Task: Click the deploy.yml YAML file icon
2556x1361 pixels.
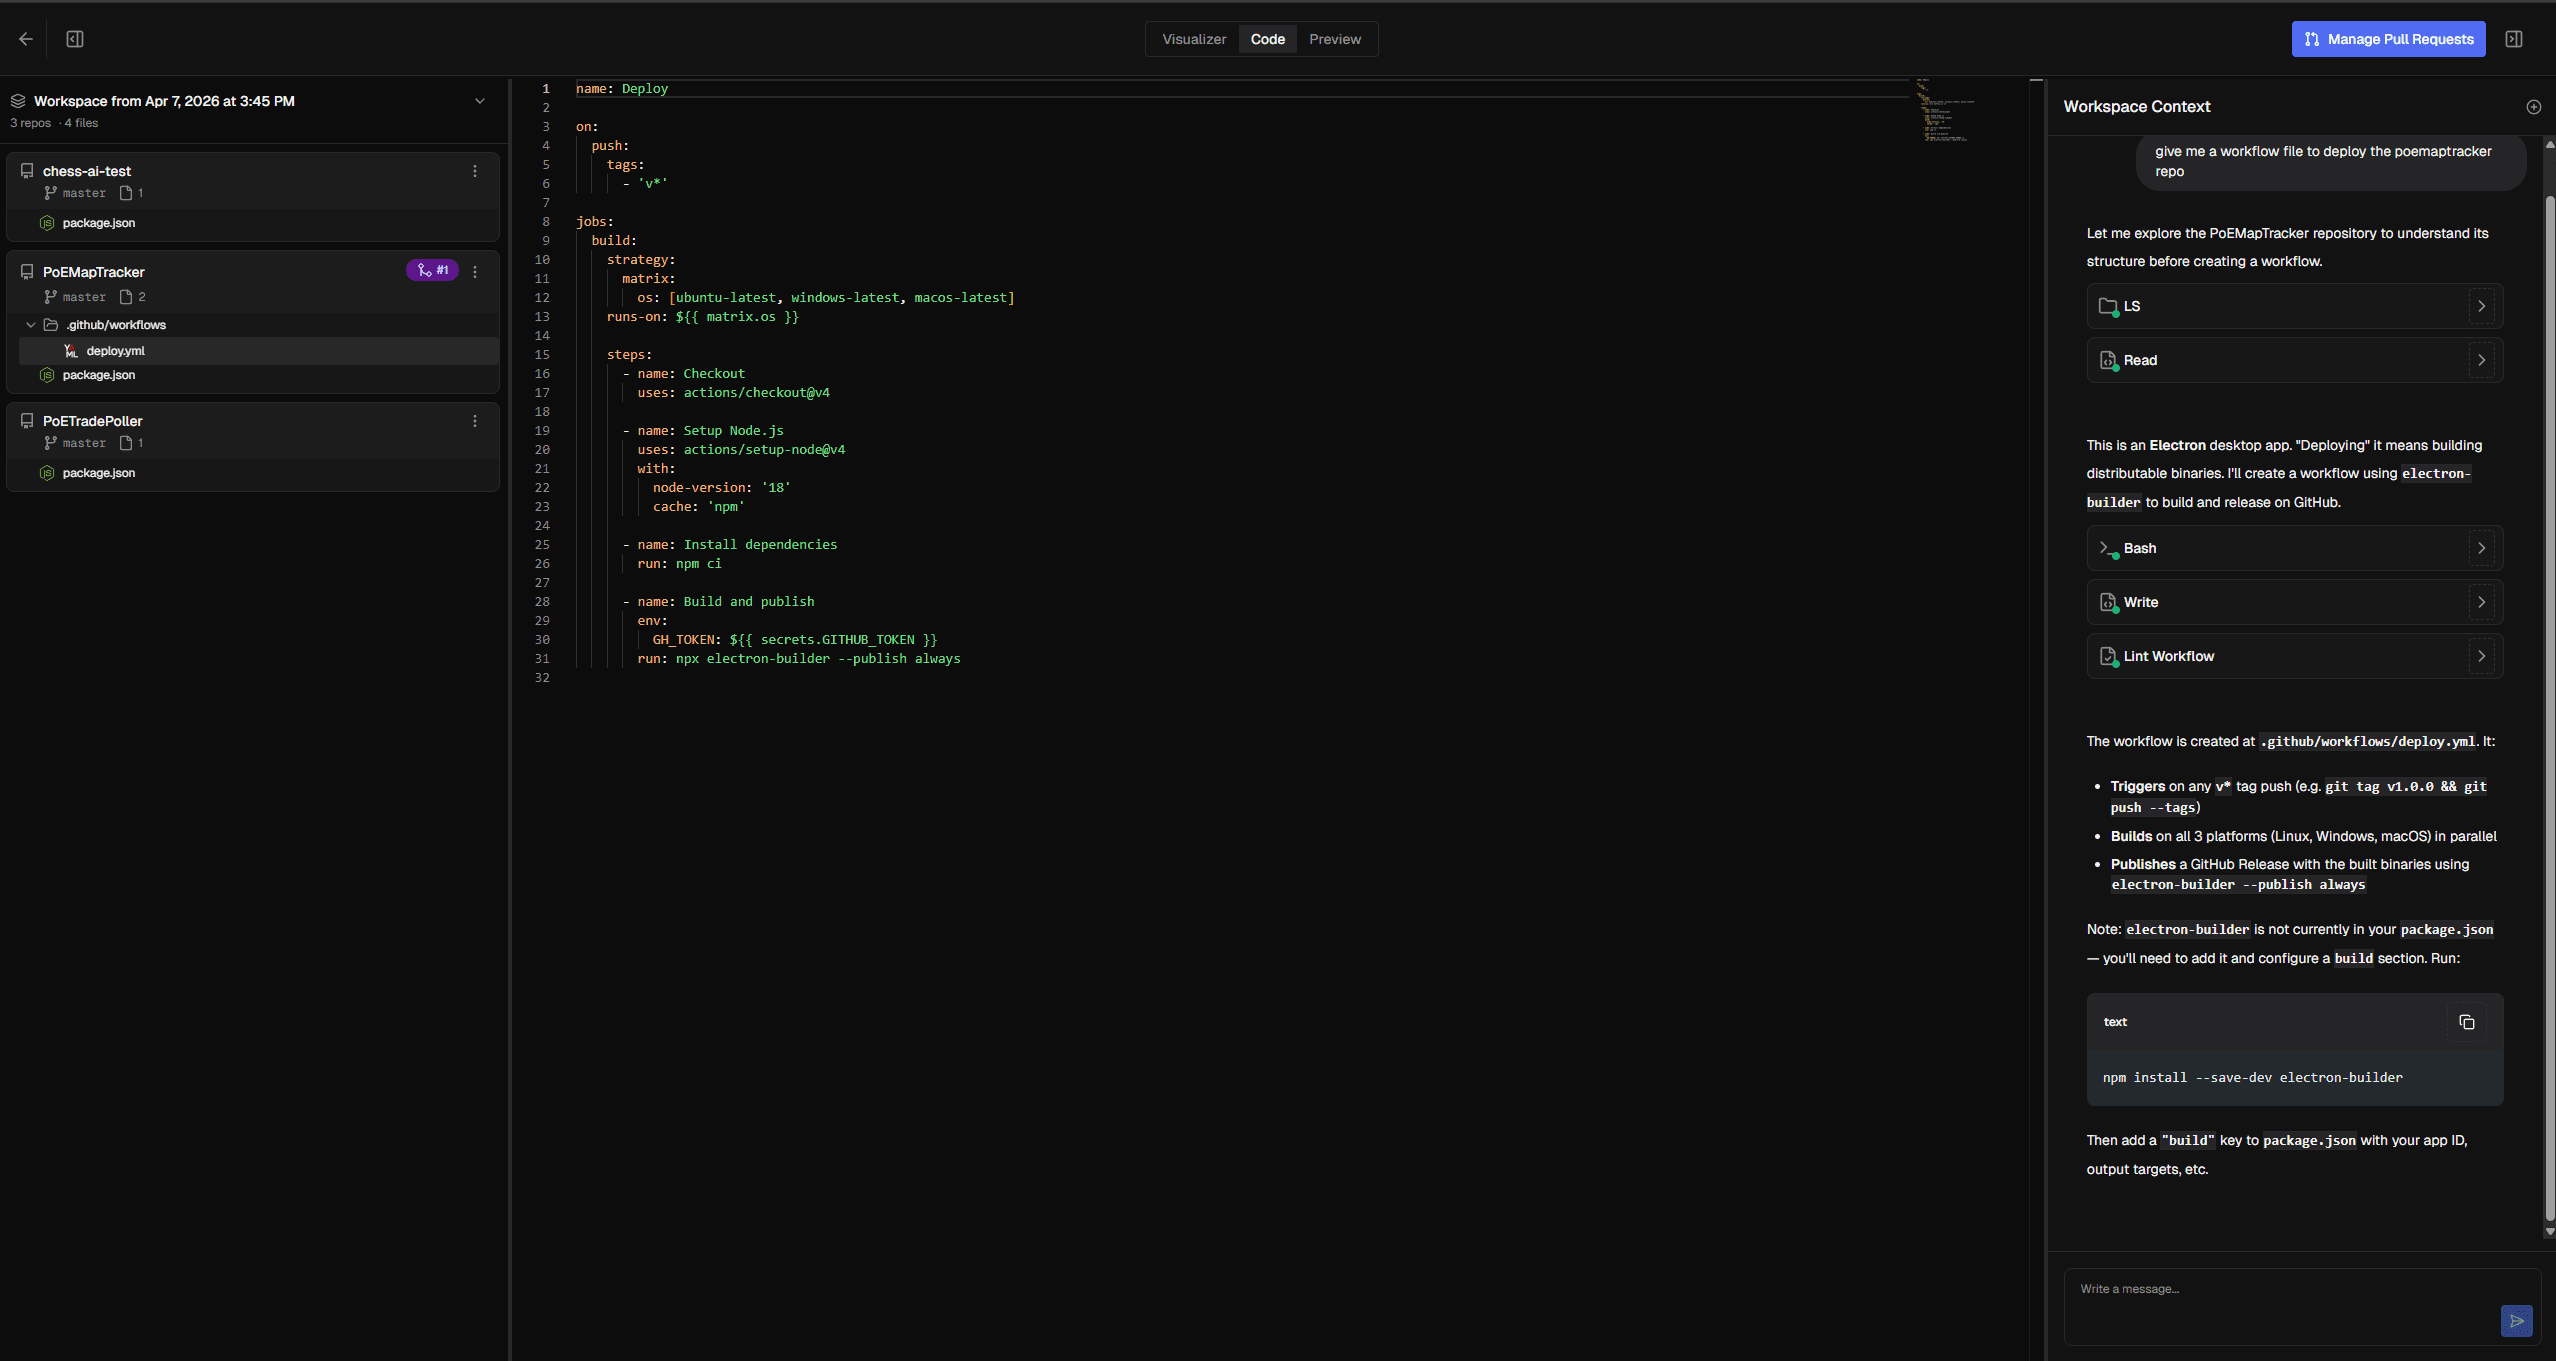Action: click(71, 351)
